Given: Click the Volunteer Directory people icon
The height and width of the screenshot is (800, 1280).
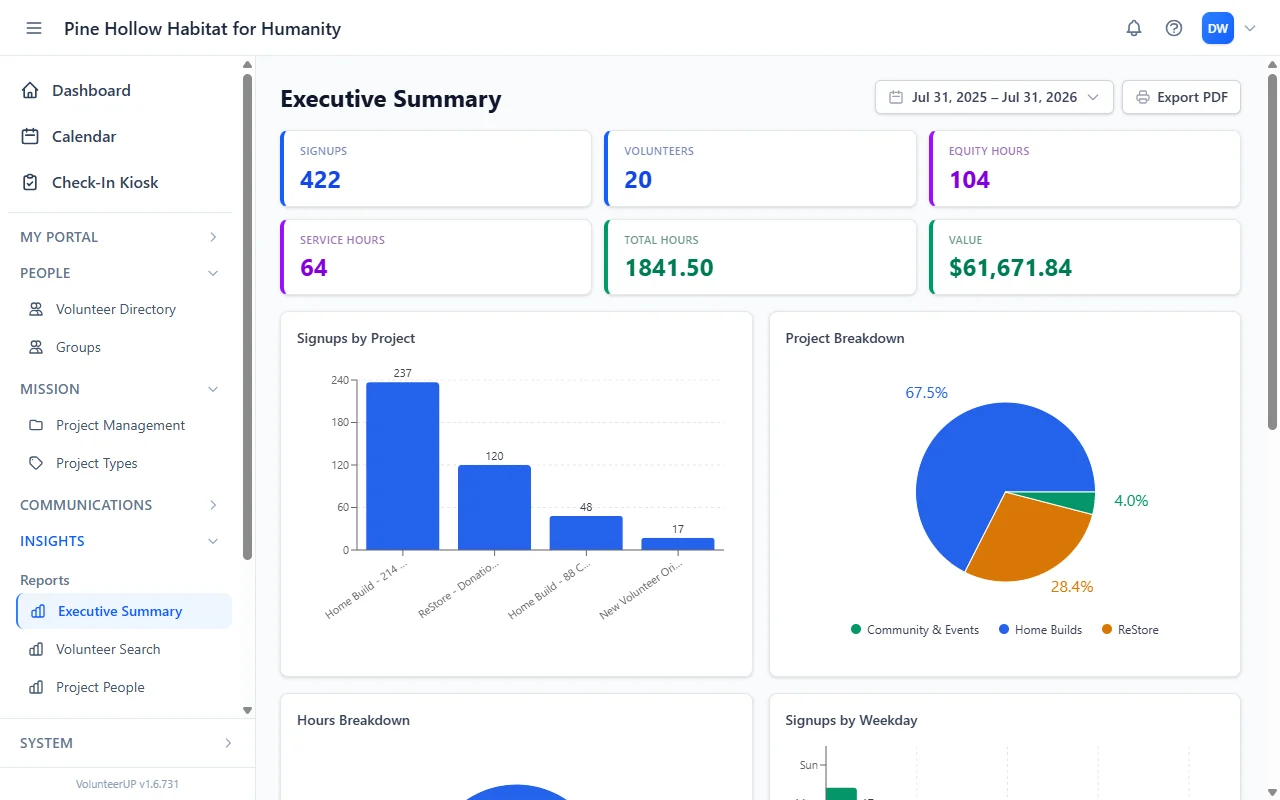Looking at the screenshot, I should pos(36,309).
